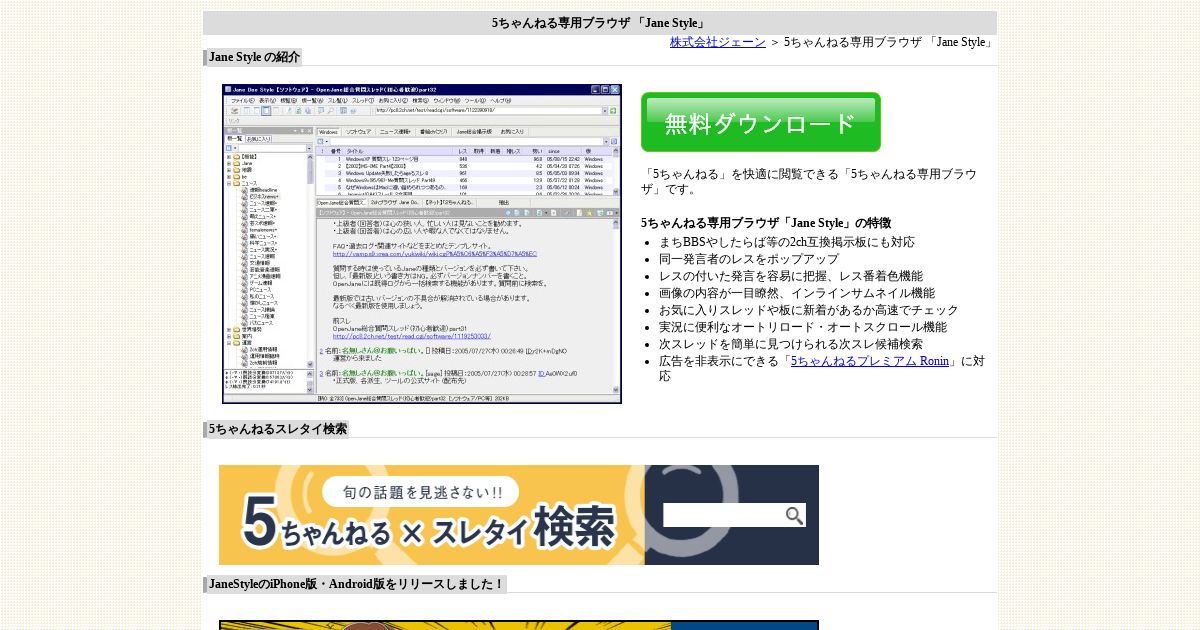Screen dimensions: 1200x630
Task: Click the 5ちゃんねる × スレタイ検索 banner logo
Action: (430, 515)
